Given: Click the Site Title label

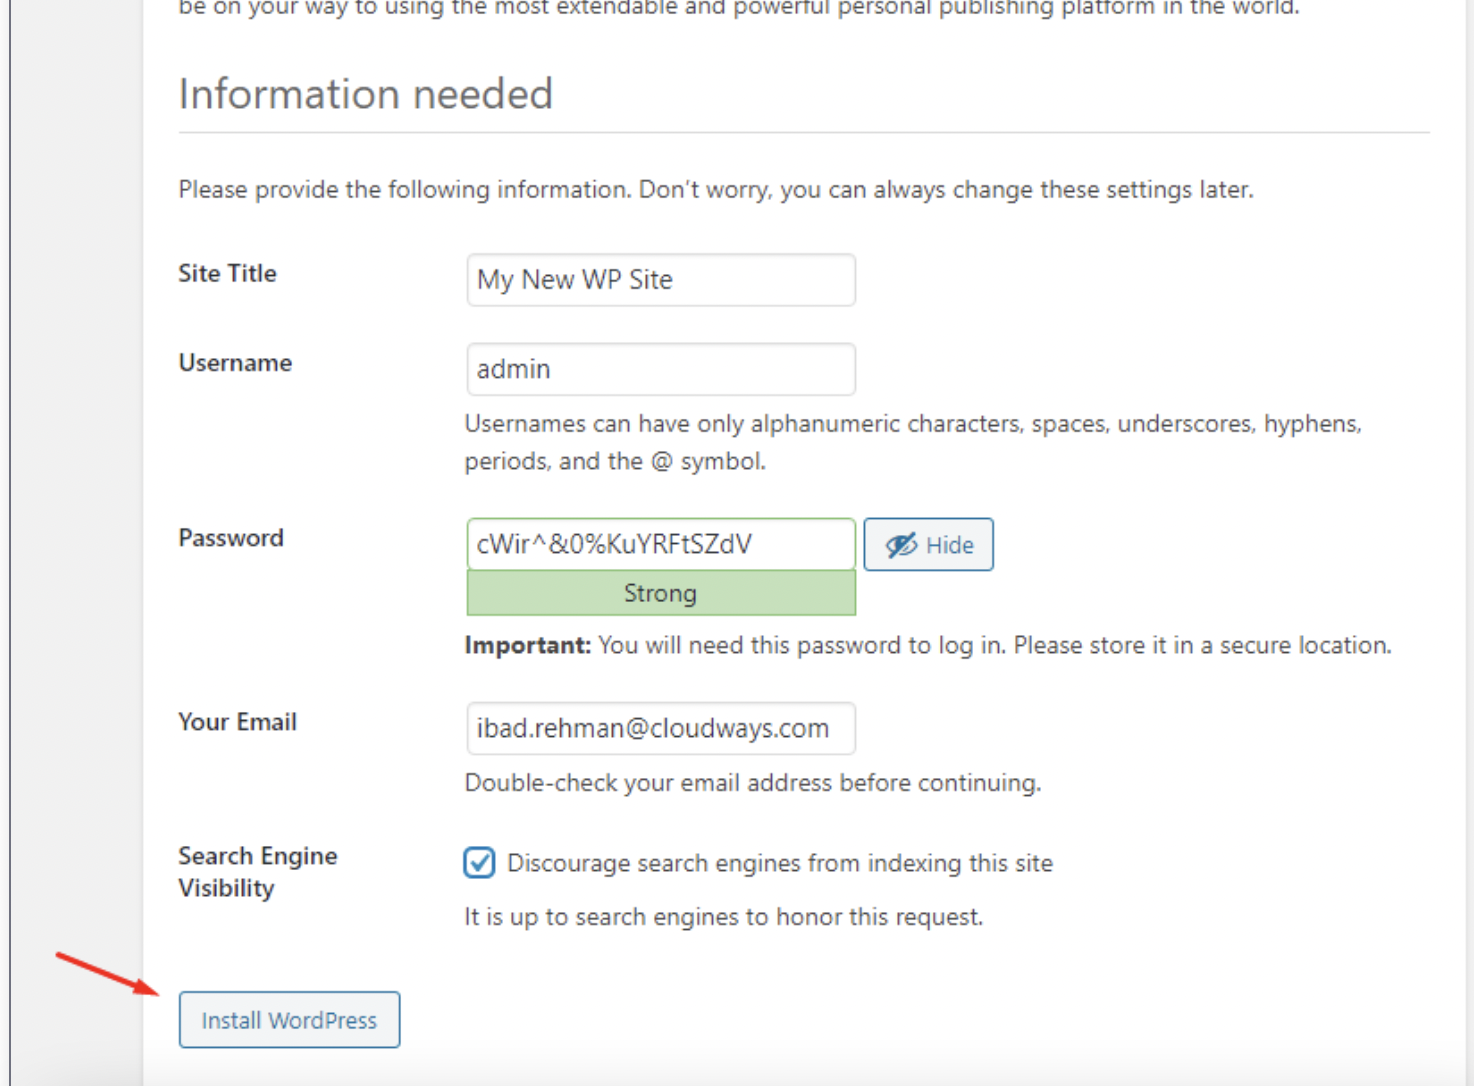Looking at the screenshot, I should click(227, 273).
